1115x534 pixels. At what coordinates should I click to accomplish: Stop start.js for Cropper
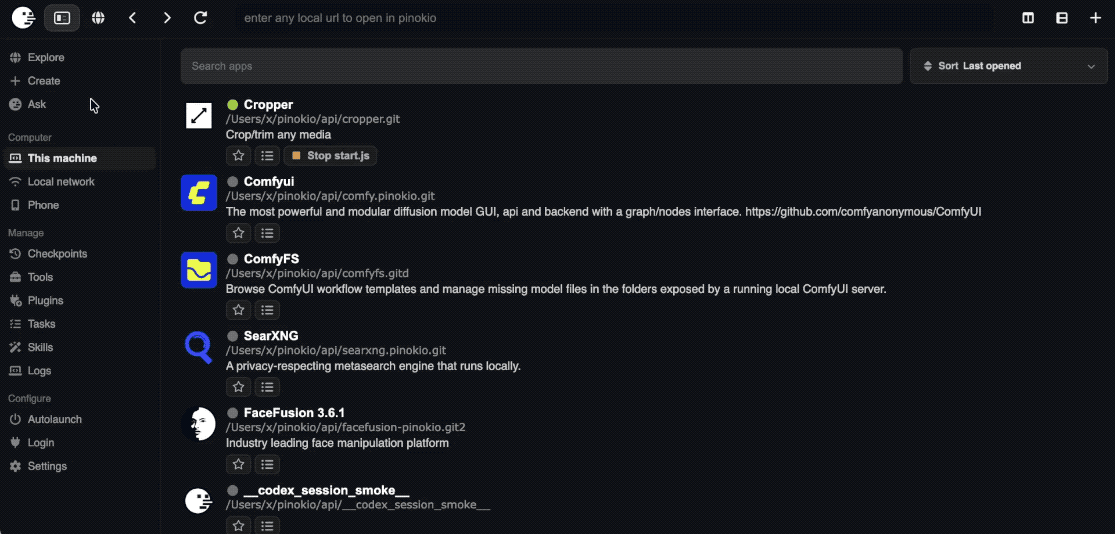[x=331, y=156]
